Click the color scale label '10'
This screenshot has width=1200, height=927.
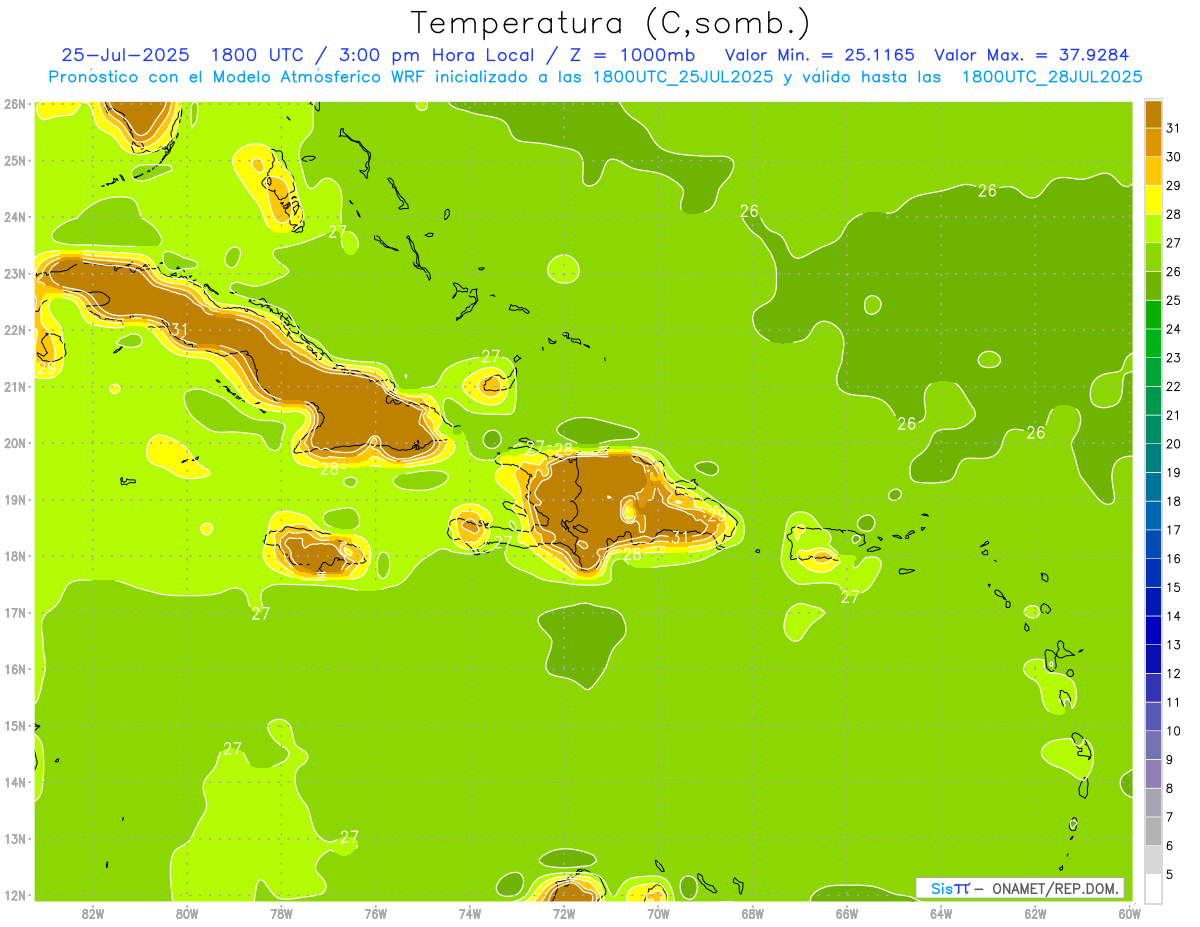[x=1173, y=730]
